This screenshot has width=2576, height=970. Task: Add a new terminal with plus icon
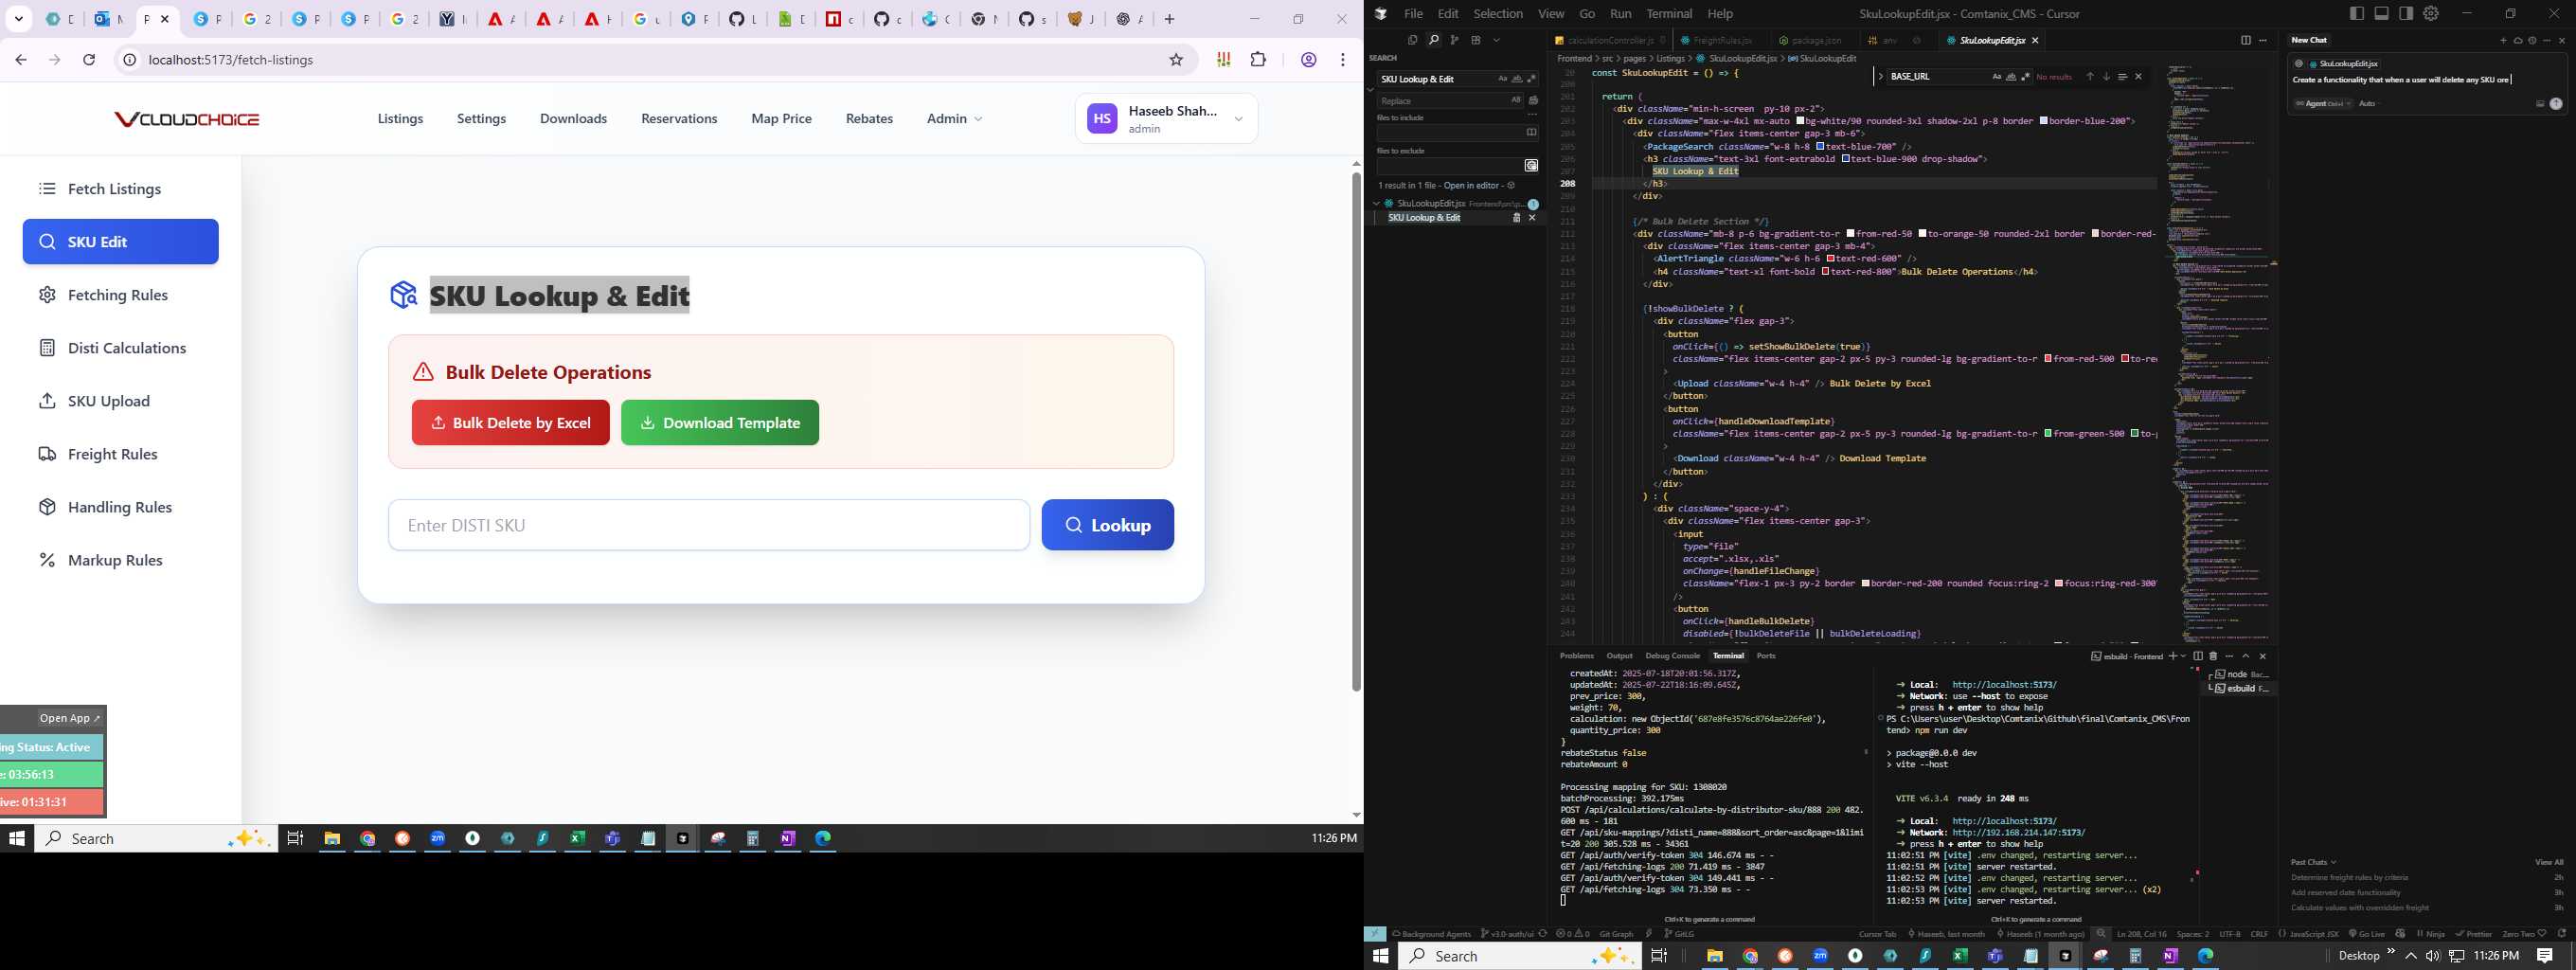pyautogui.click(x=2173, y=657)
